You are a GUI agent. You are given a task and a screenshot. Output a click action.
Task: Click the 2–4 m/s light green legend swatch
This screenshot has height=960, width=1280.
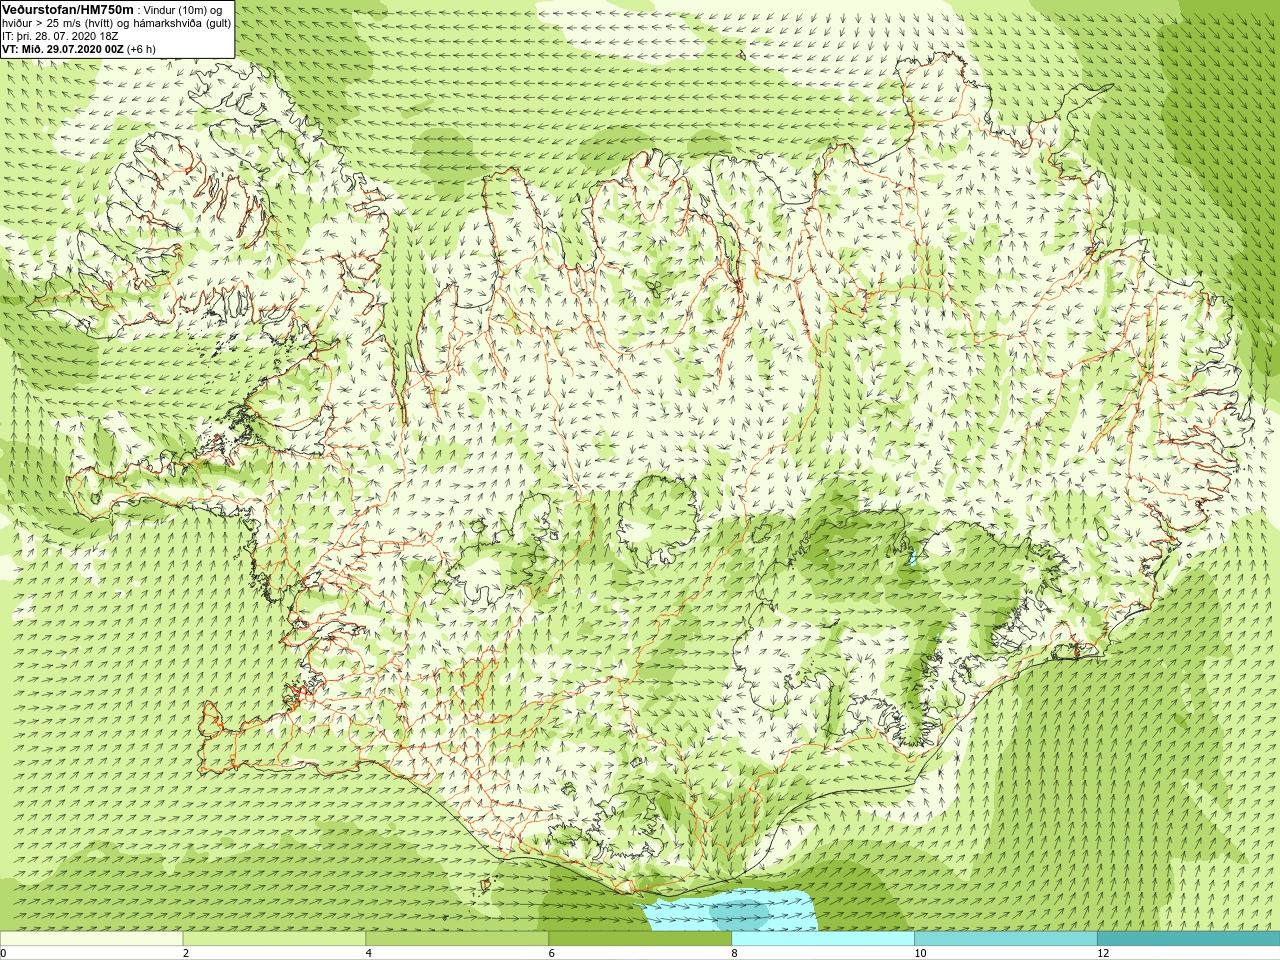(274, 939)
